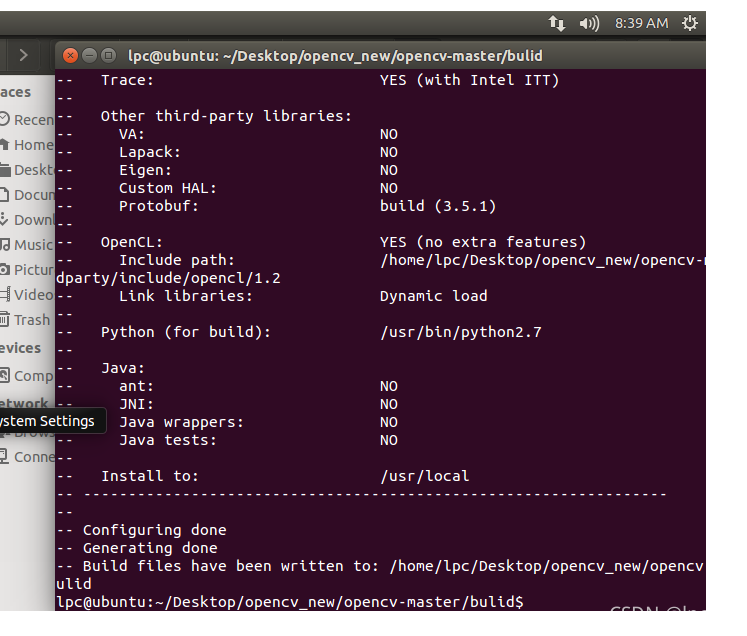Click the 'Java tests:' label
This screenshot has height=636, width=747.
(168, 440)
